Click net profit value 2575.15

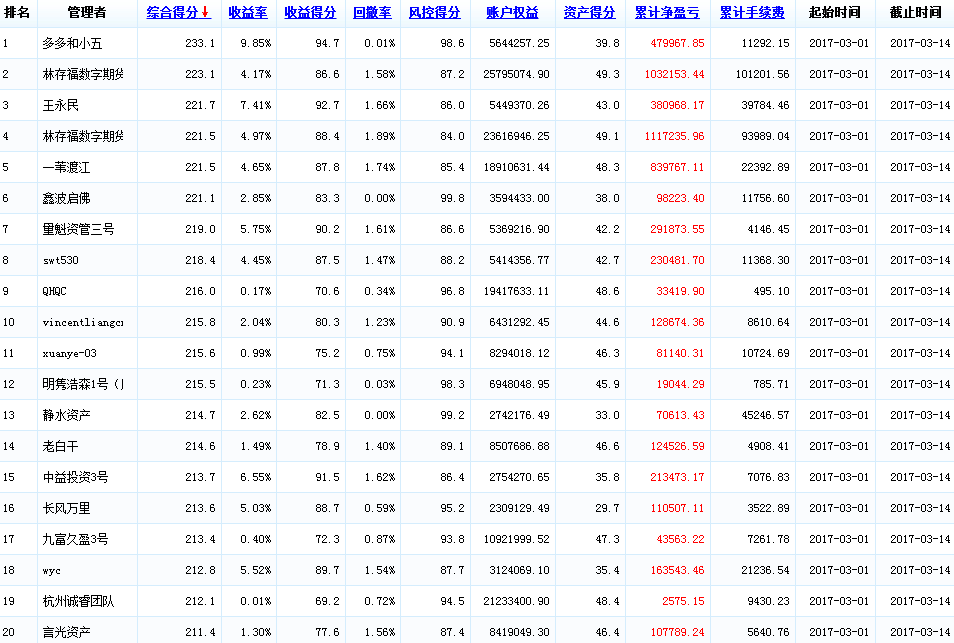click(683, 602)
